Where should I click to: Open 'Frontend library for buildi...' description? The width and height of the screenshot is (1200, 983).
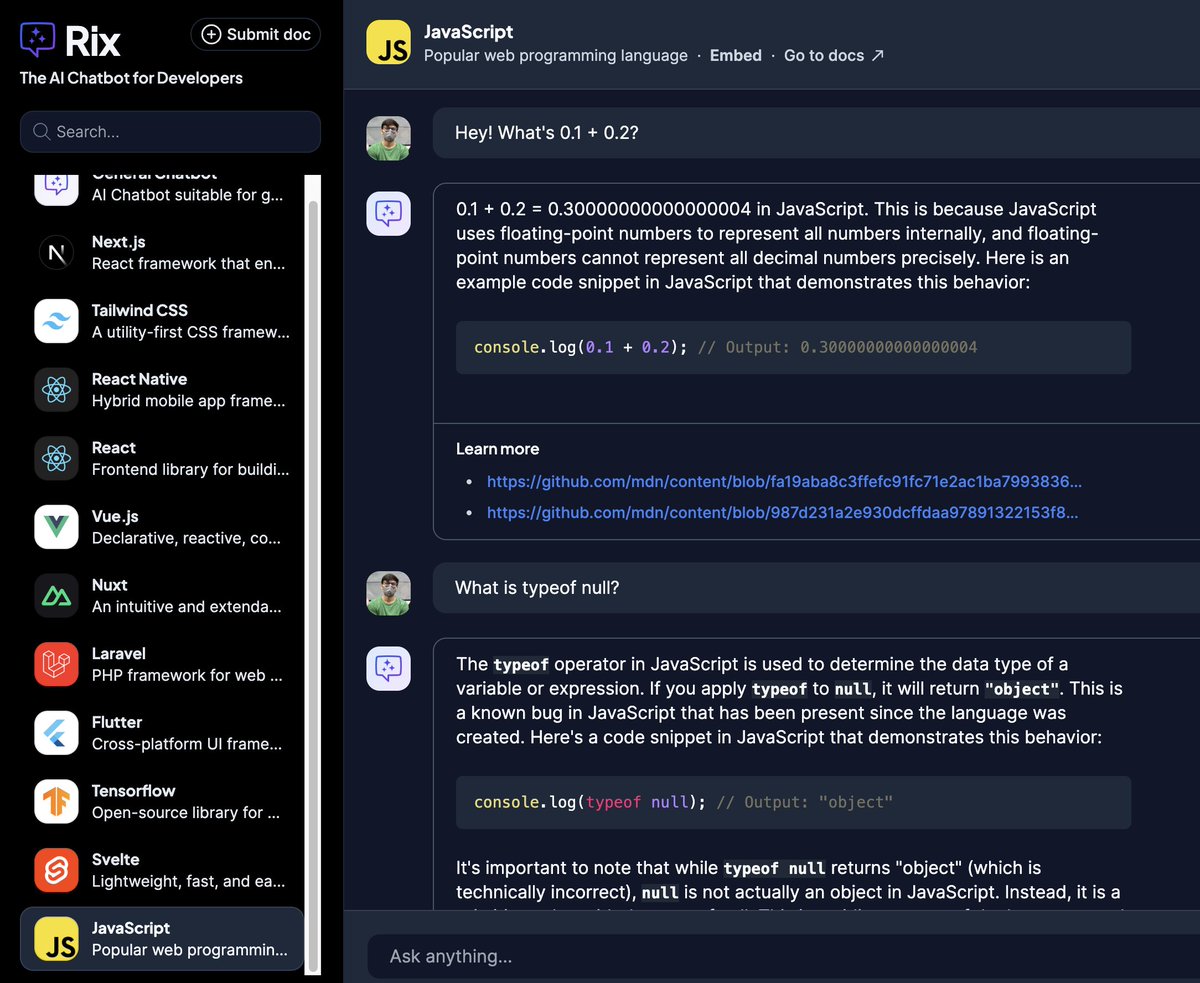(190, 470)
